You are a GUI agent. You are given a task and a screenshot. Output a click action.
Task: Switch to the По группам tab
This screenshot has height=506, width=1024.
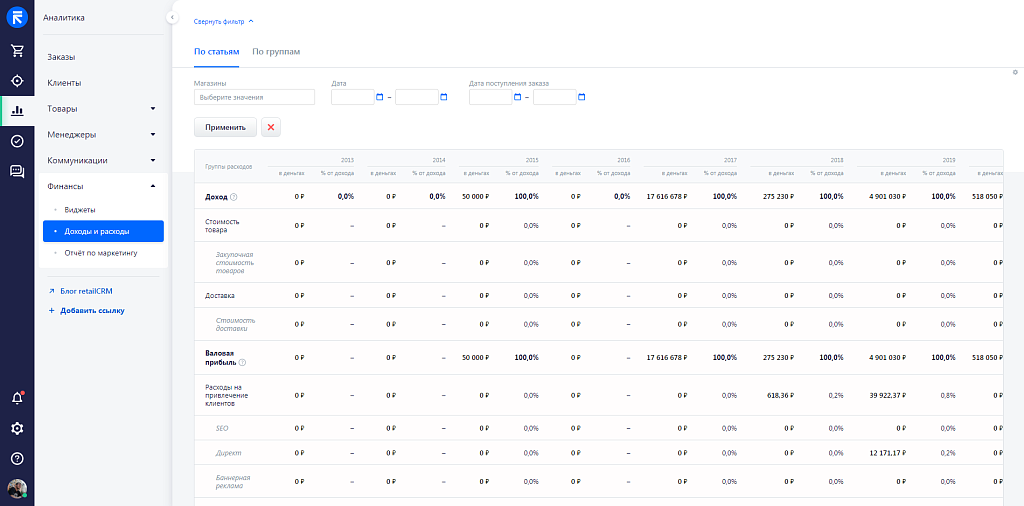276,51
